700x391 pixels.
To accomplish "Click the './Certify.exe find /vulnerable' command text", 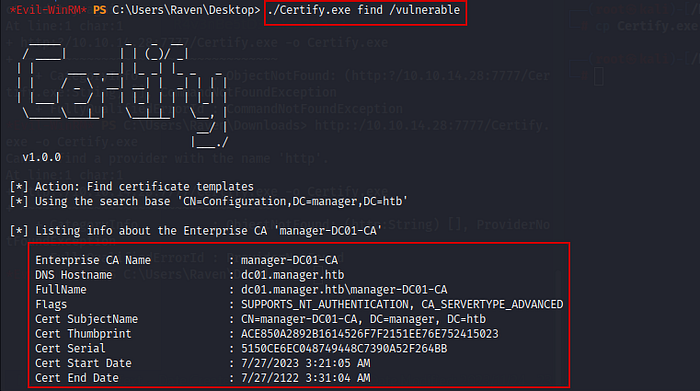I will [x=364, y=10].
